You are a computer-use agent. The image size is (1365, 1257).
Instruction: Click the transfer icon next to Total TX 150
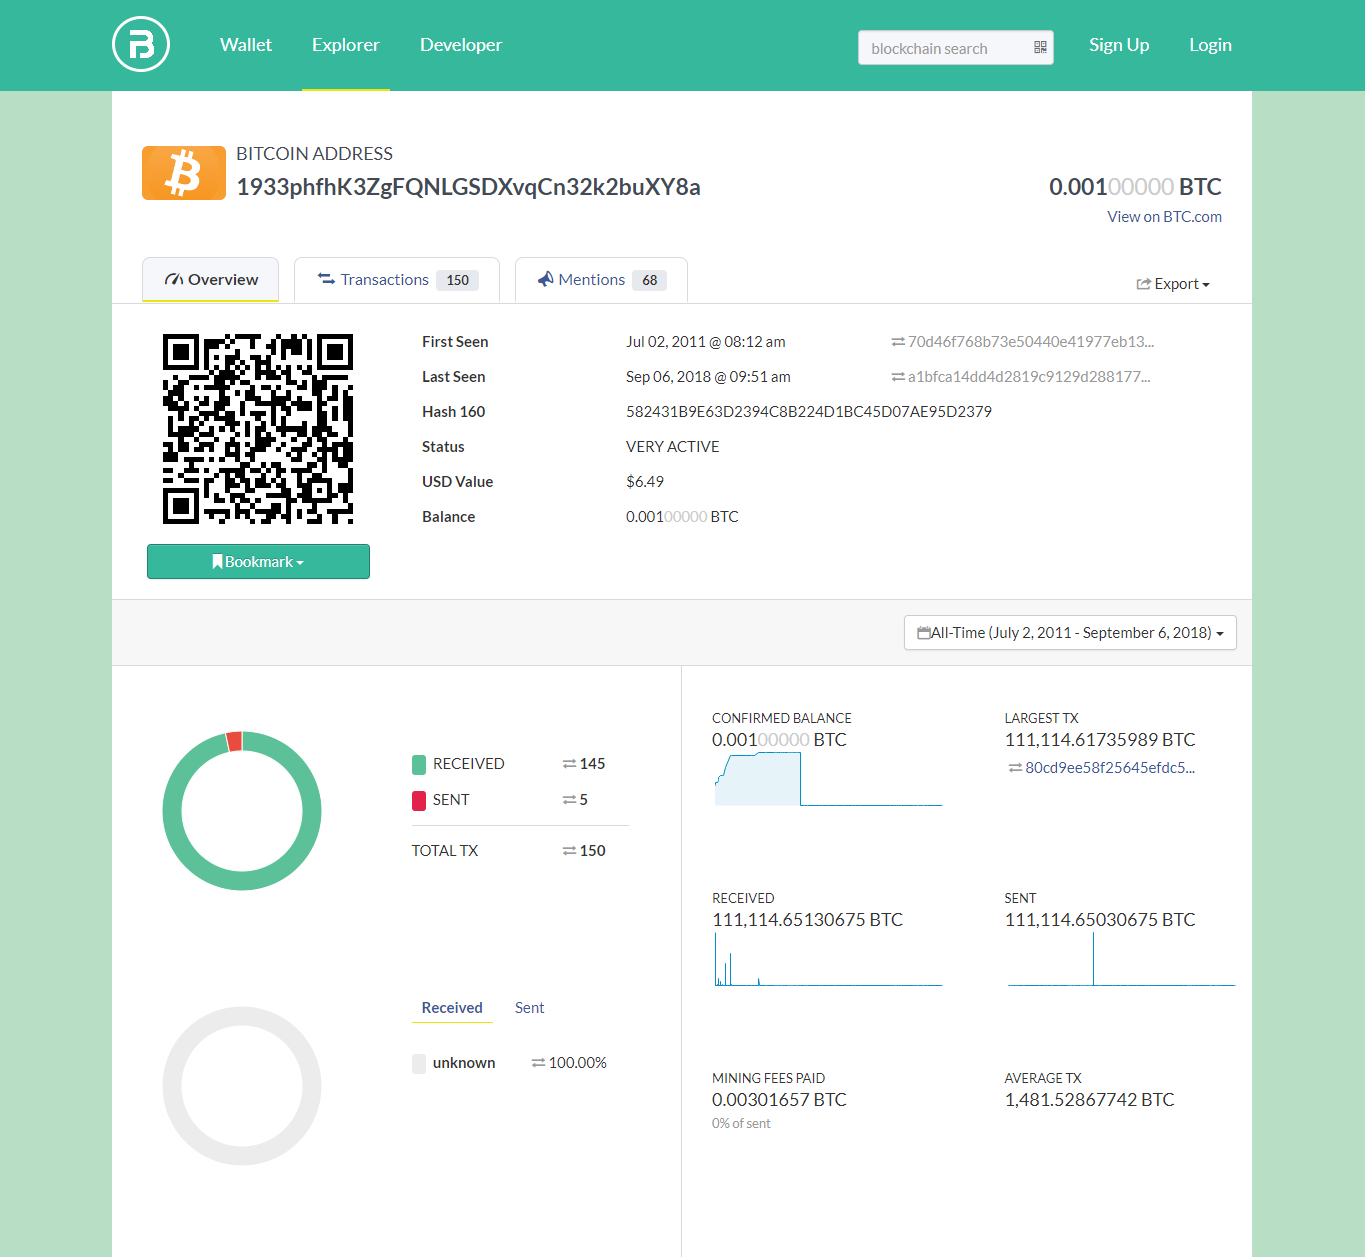click(x=569, y=851)
